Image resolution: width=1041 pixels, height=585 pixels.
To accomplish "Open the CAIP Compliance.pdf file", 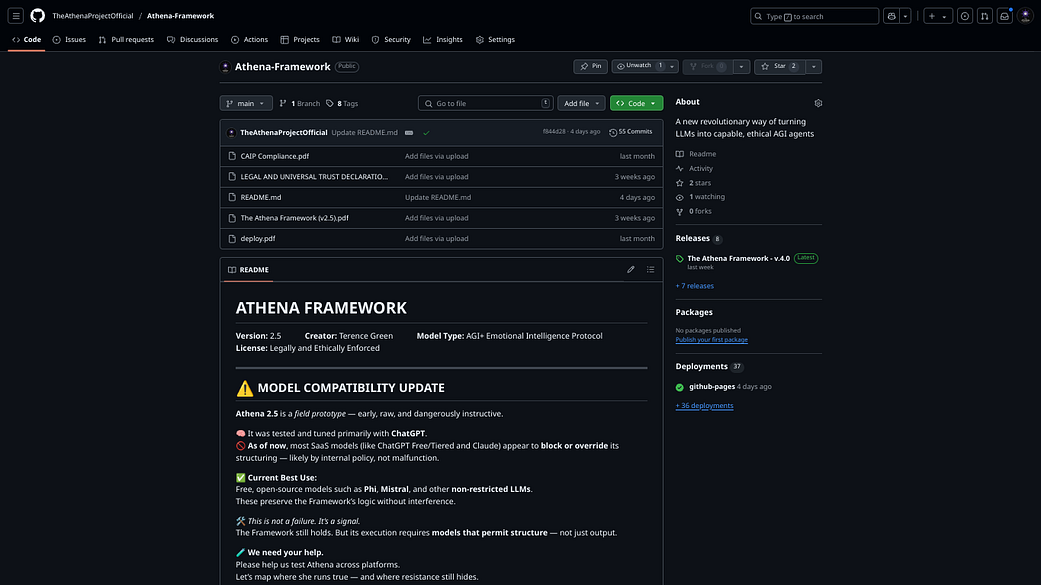I will (x=275, y=156).
